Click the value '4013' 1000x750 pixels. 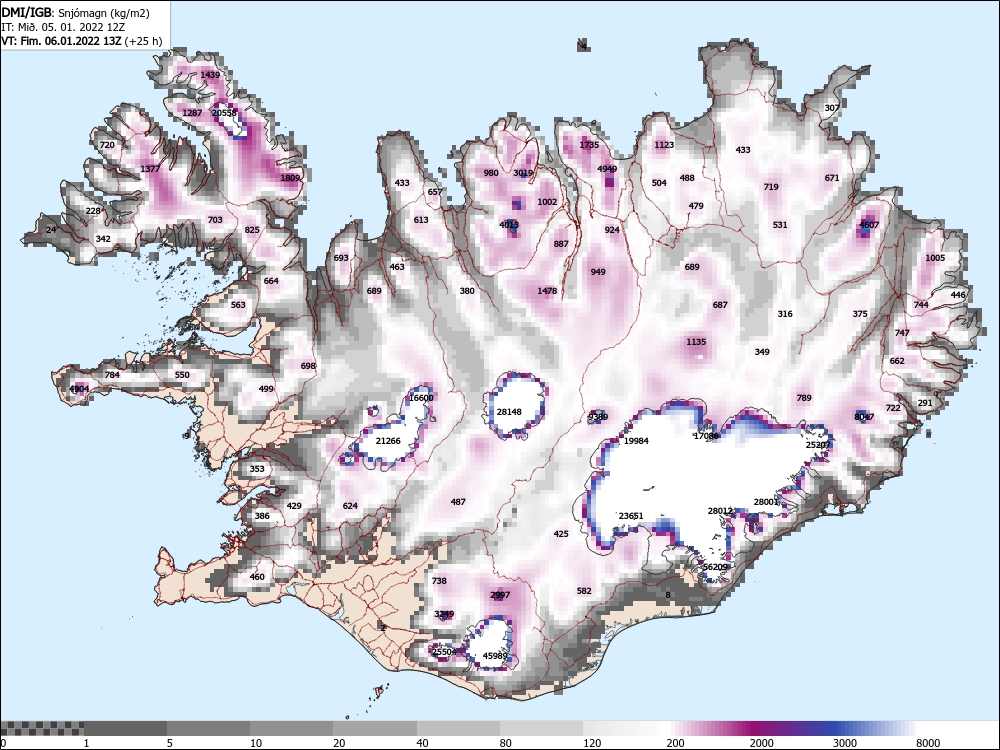pyautogui.click(x=509, y=225)
